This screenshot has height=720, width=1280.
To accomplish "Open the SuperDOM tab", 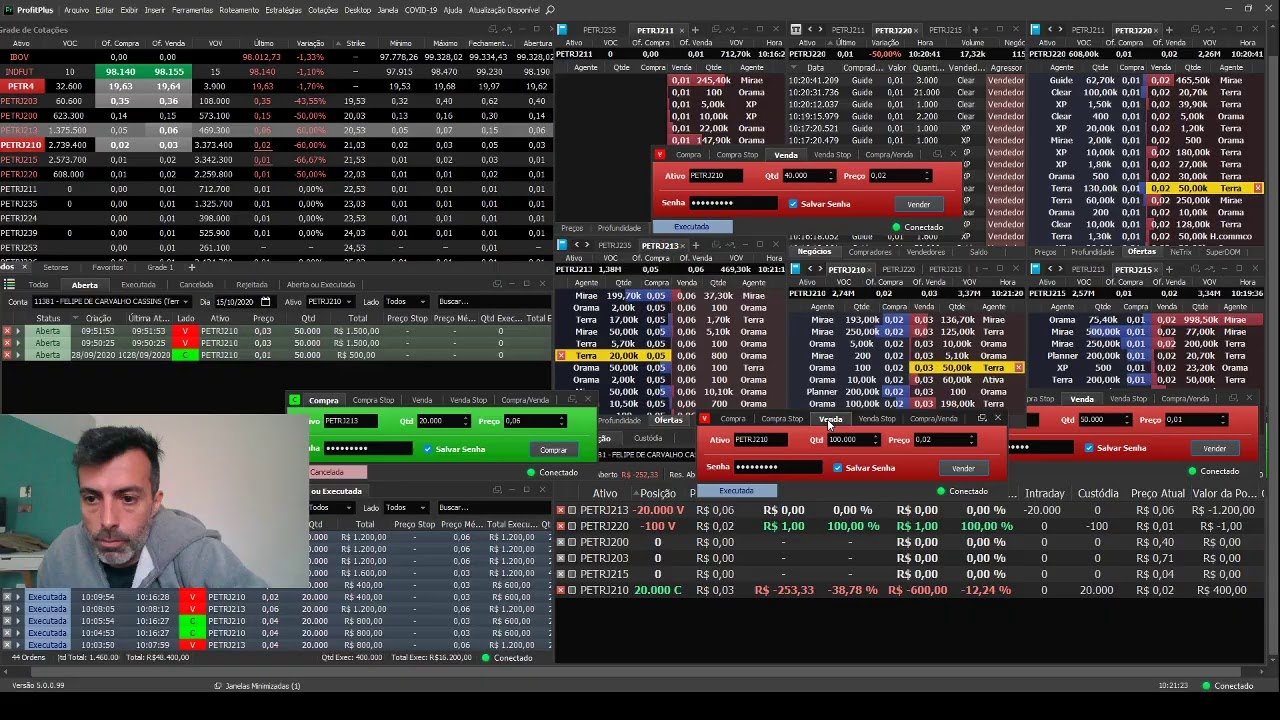I will pos(1223,252).
